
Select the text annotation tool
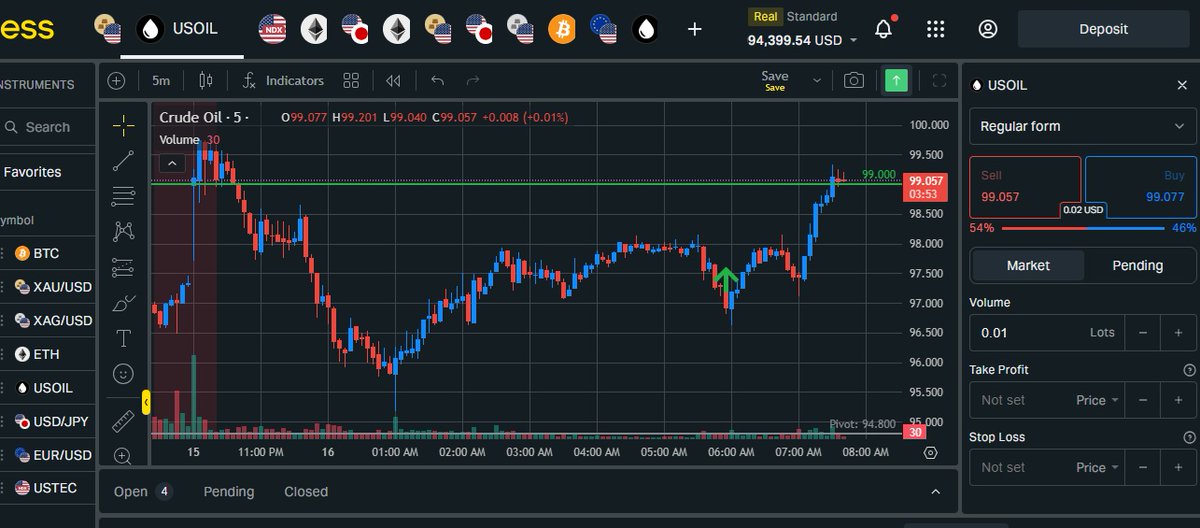(x=123, y=338)
